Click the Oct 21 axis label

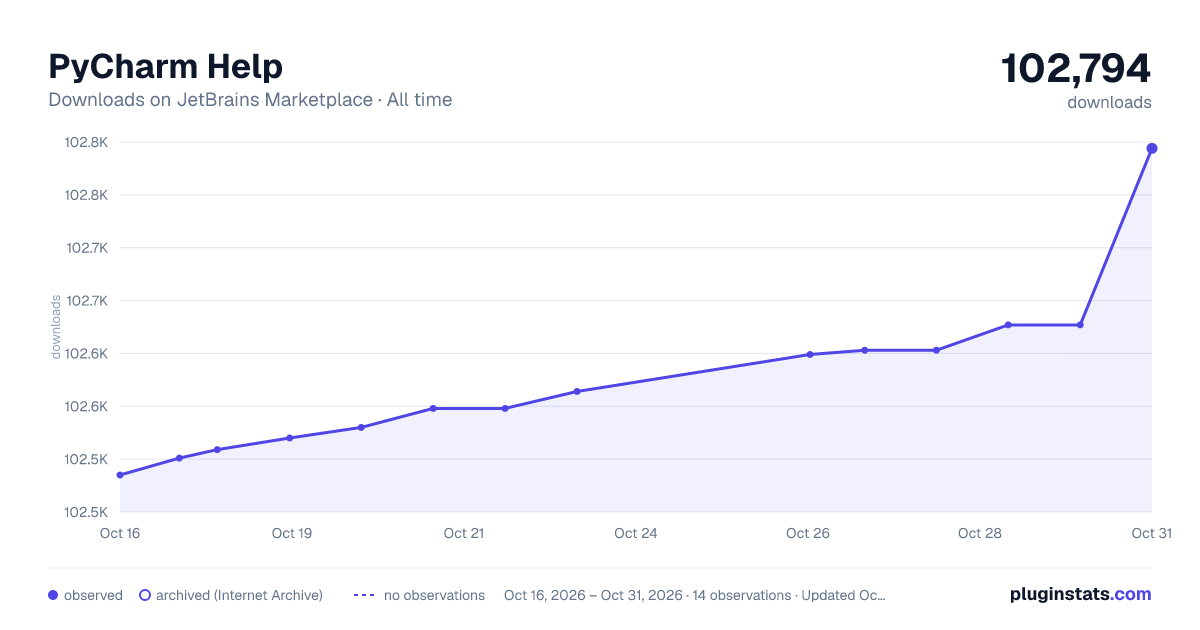coord(464,533)
